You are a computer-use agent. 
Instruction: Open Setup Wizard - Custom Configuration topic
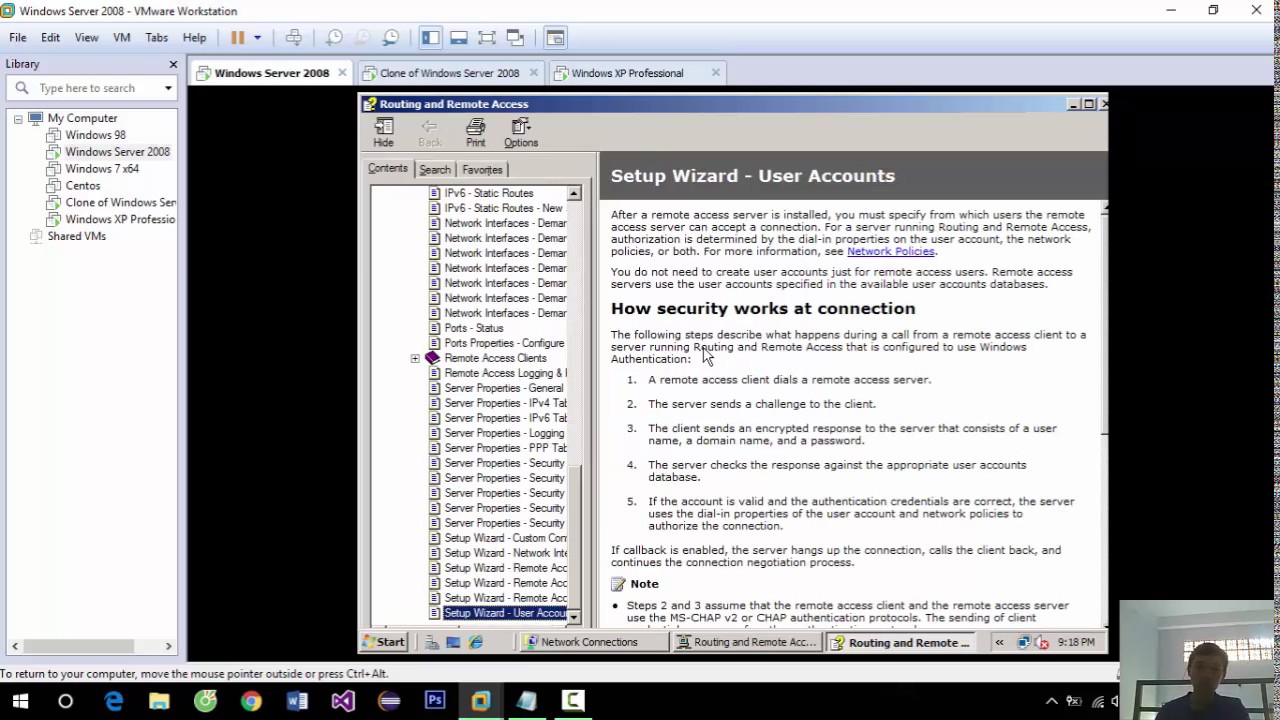coord(505,538)
